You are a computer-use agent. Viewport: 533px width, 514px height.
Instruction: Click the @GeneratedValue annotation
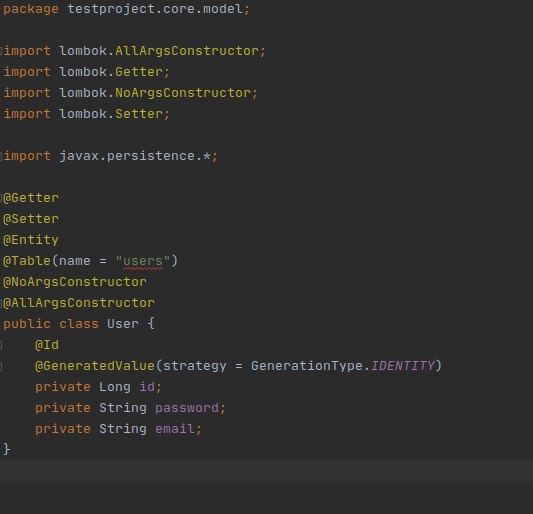pos(95,366)
